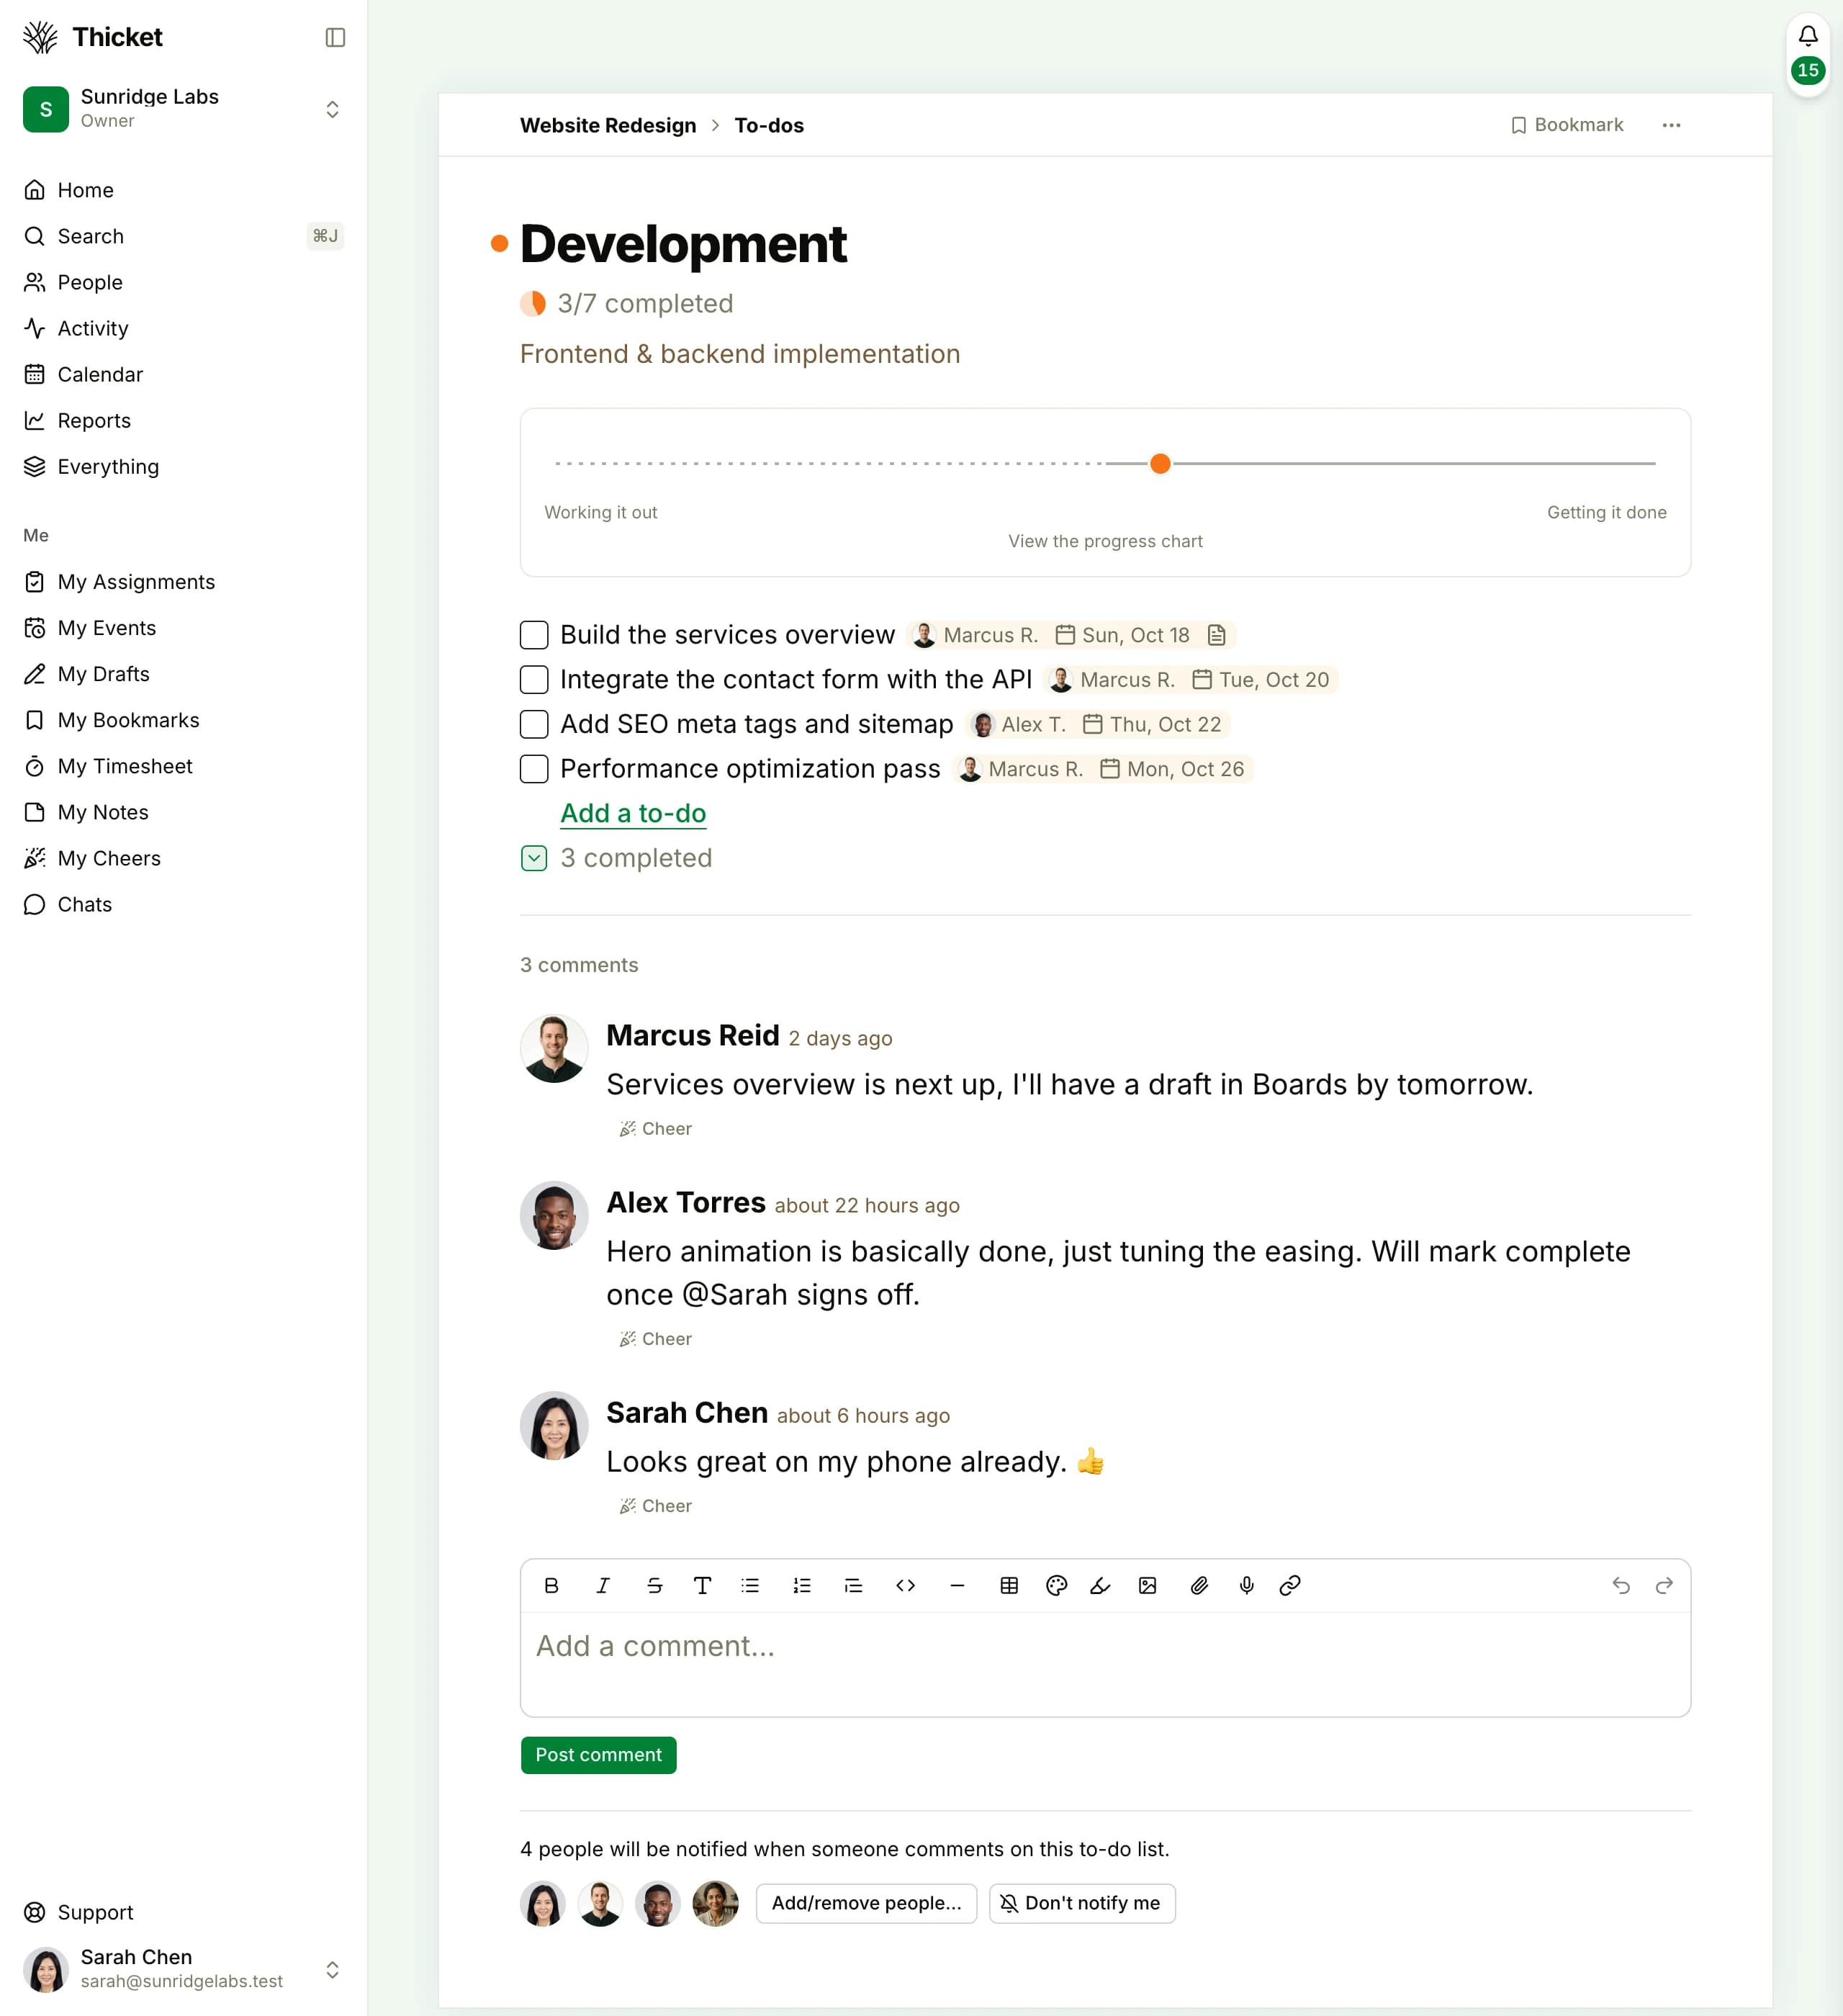
Task: Insert a table in the comment
Action: [1009, 1585]
